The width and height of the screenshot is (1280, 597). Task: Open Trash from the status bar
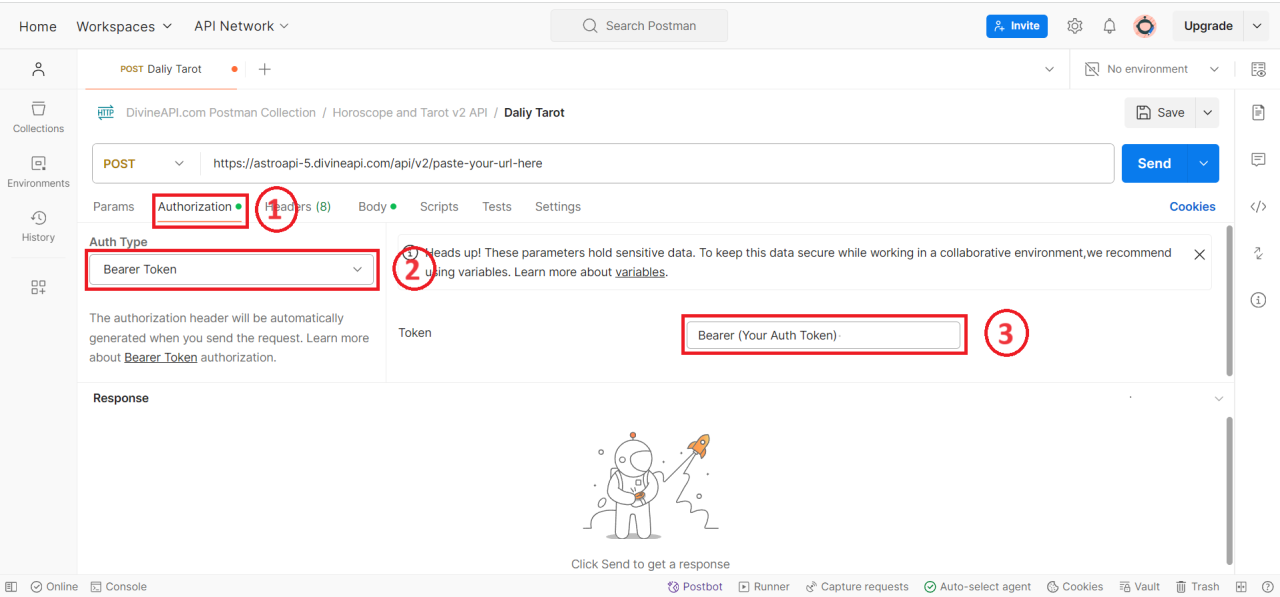[x=1197, y=587]
